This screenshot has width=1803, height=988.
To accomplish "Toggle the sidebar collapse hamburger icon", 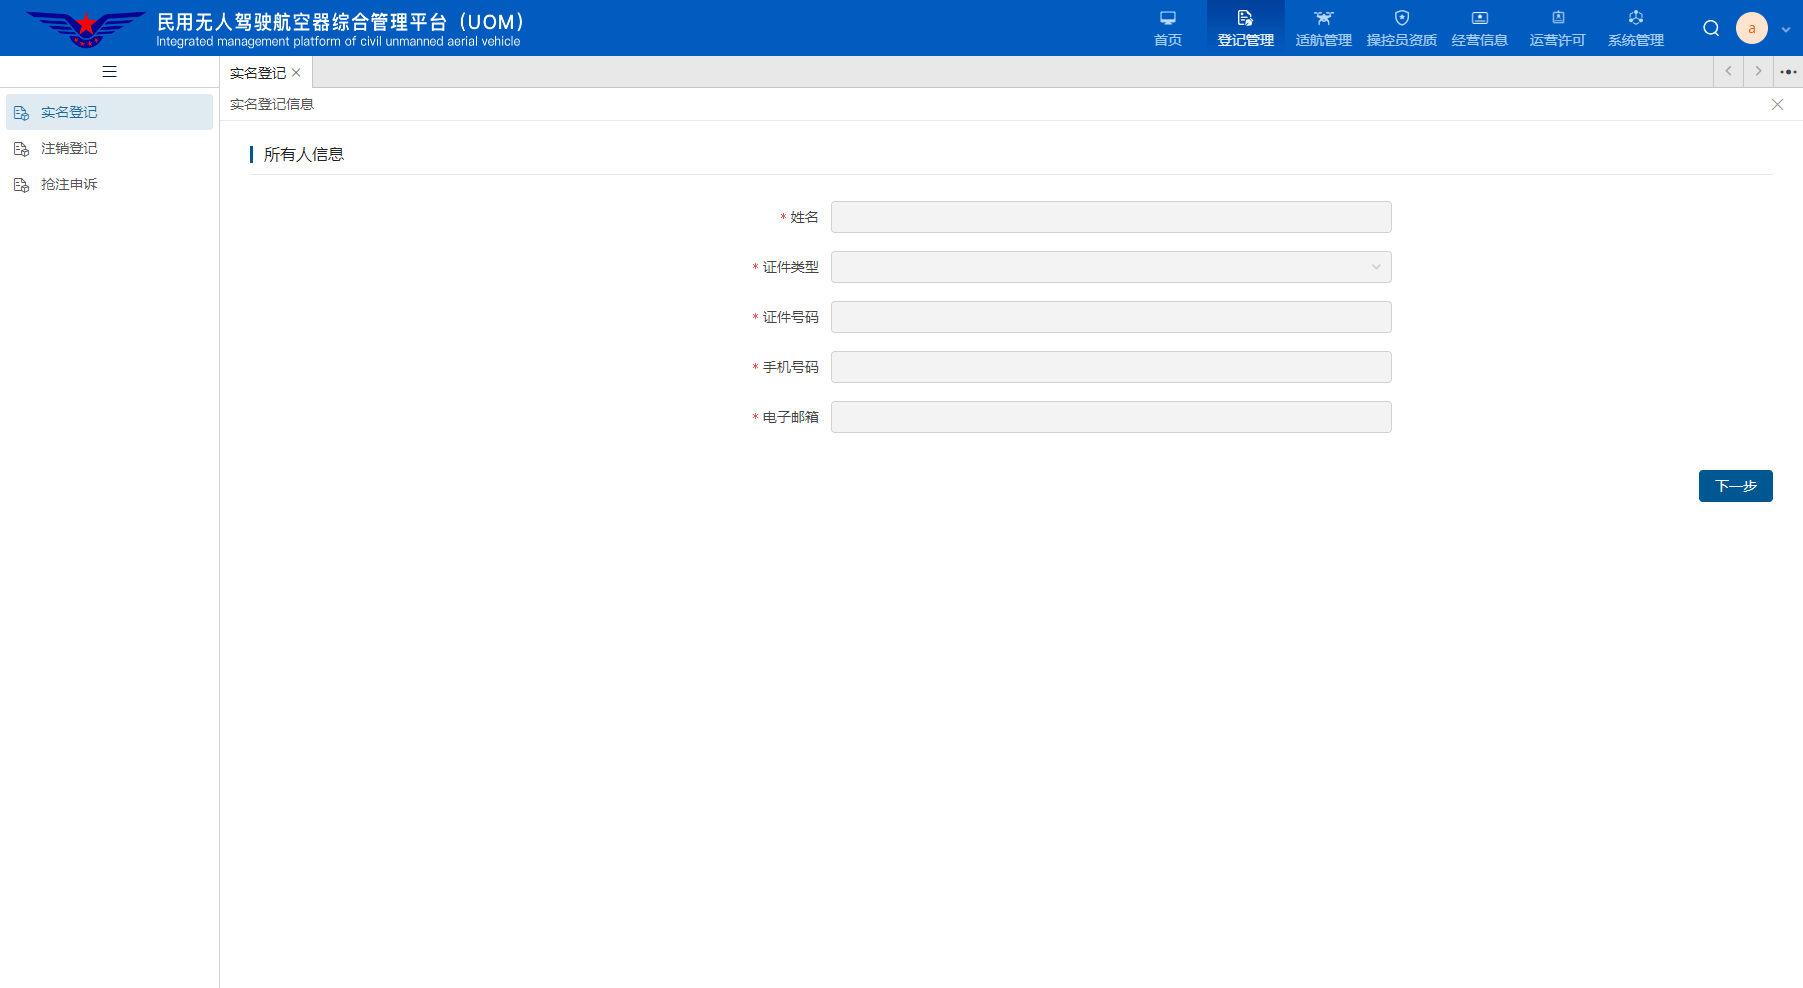I will pyautogui.click(x=110, y=72).
